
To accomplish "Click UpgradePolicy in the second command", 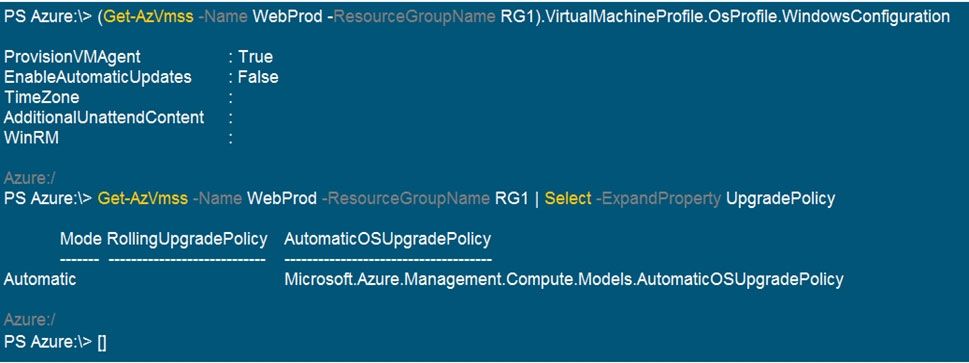I will [x=780, y=199].
